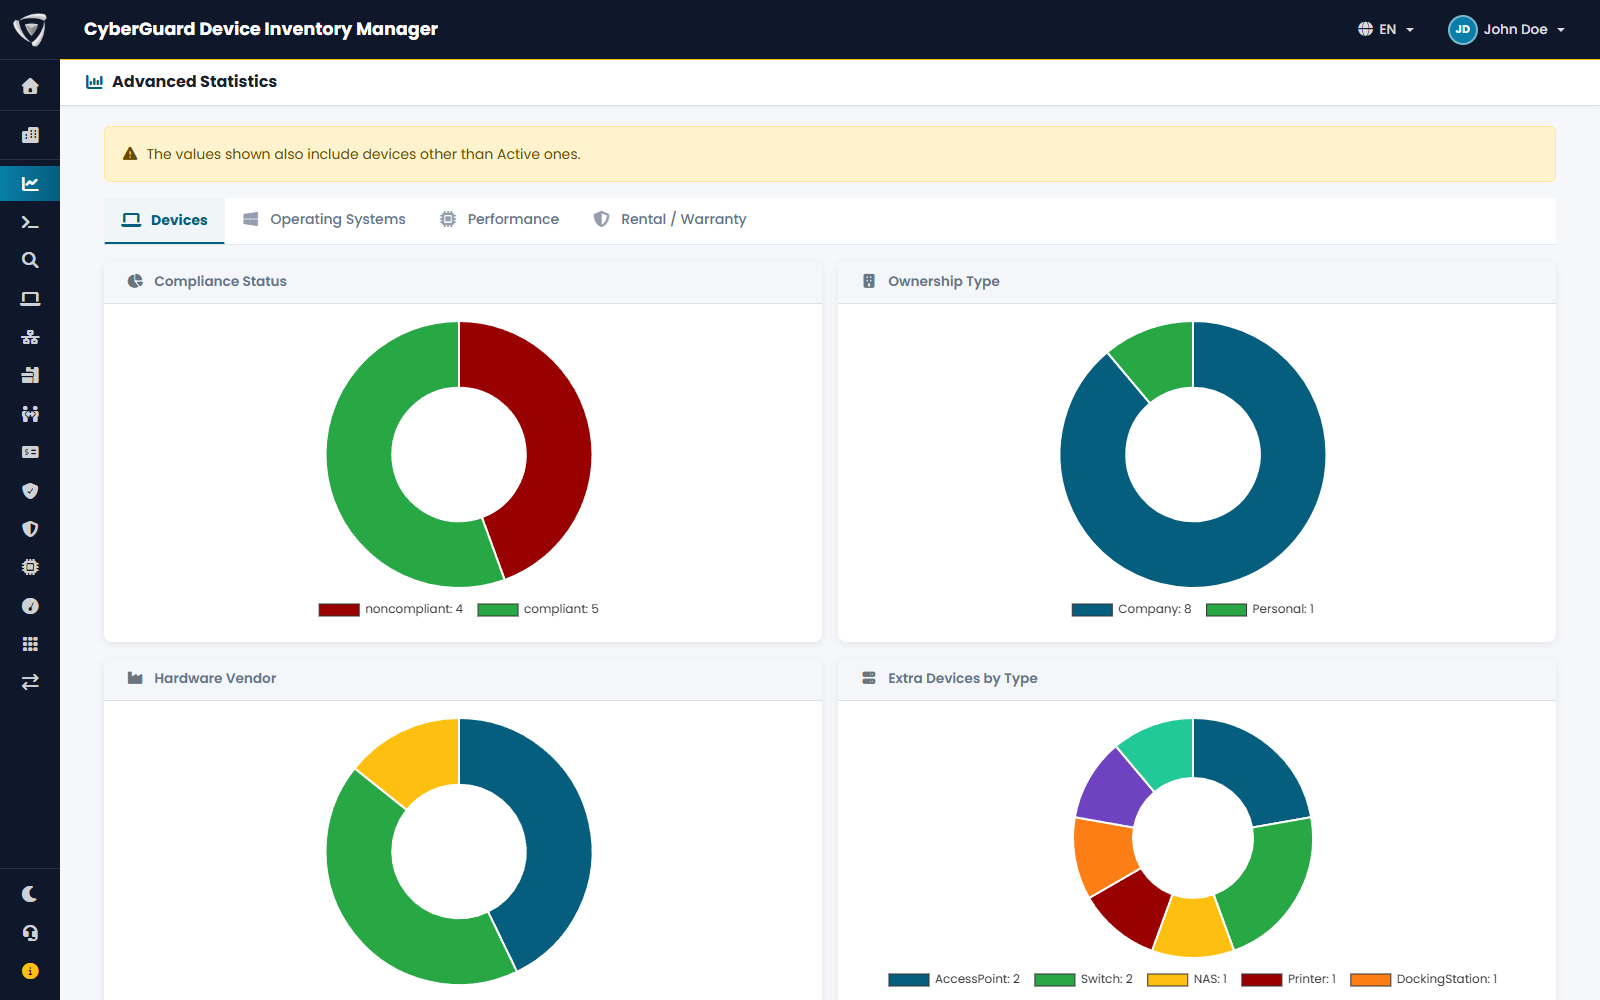Switch to the Operating Systems tab
The height and width of the screenshot is (1000, 1600).
click(325, 219)
